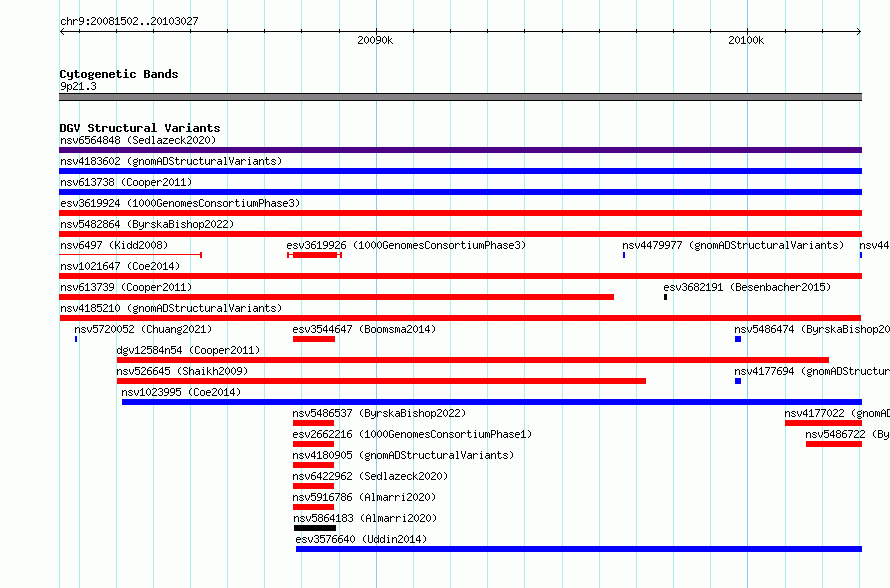Open esv3682191 (Besenbacher2015) label
Viewport: 890px width, 588px height.
[747, 287]
